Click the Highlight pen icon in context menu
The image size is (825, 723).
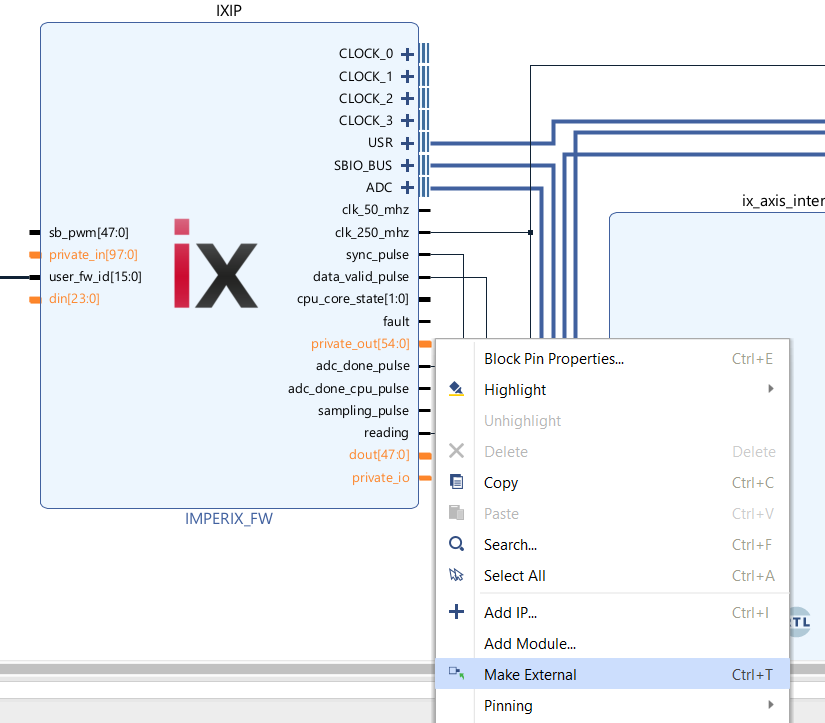456,389
